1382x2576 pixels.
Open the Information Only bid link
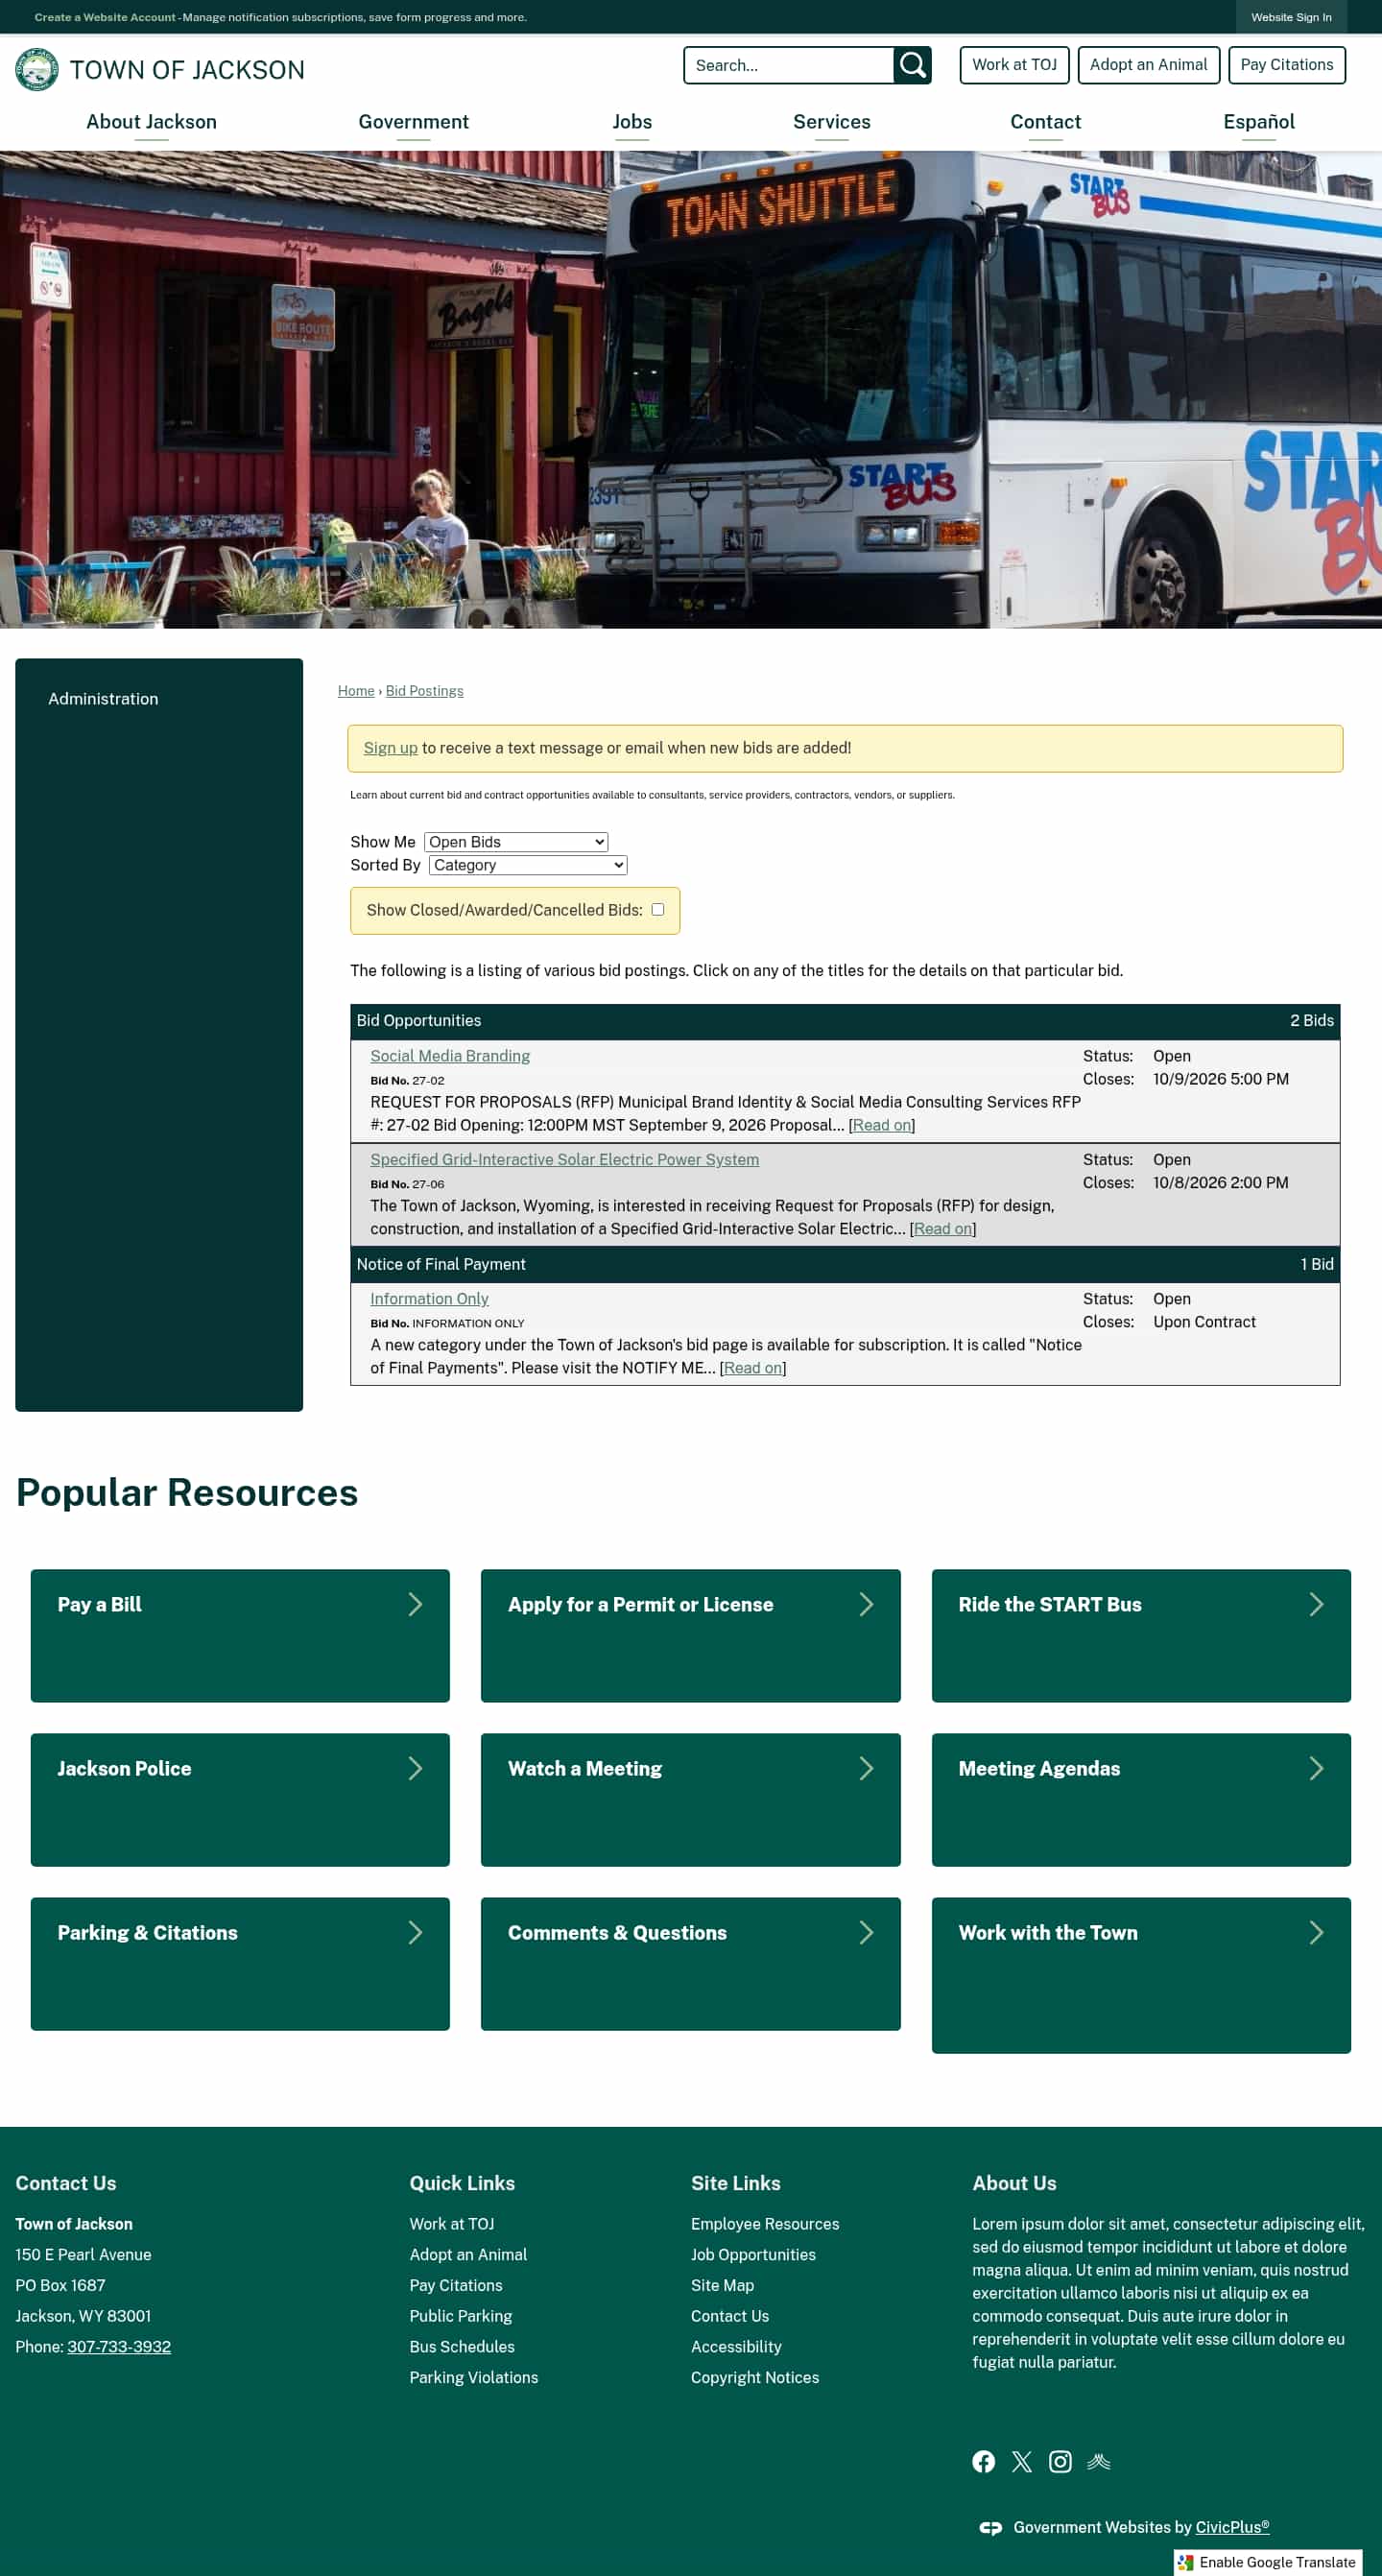point(429,1299)
